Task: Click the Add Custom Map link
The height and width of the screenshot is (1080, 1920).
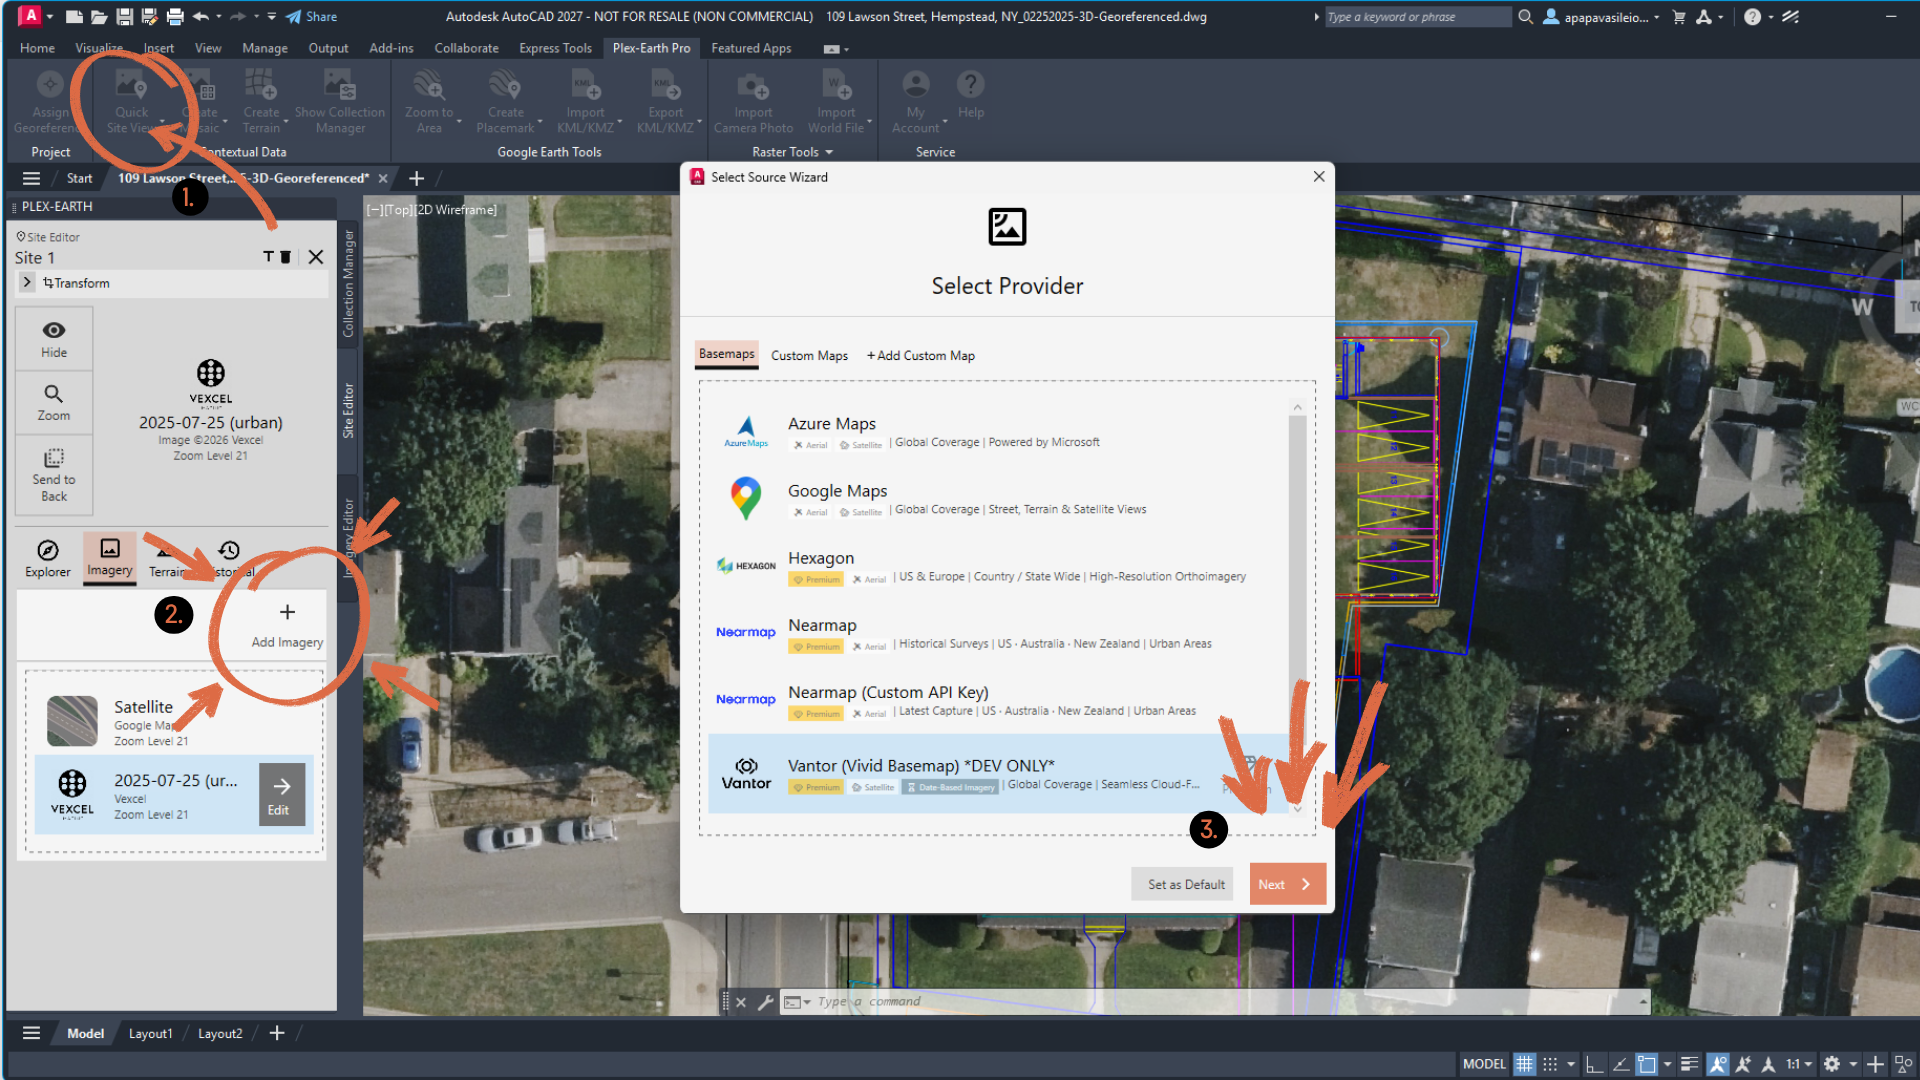Action: click(x=920, y=356)
